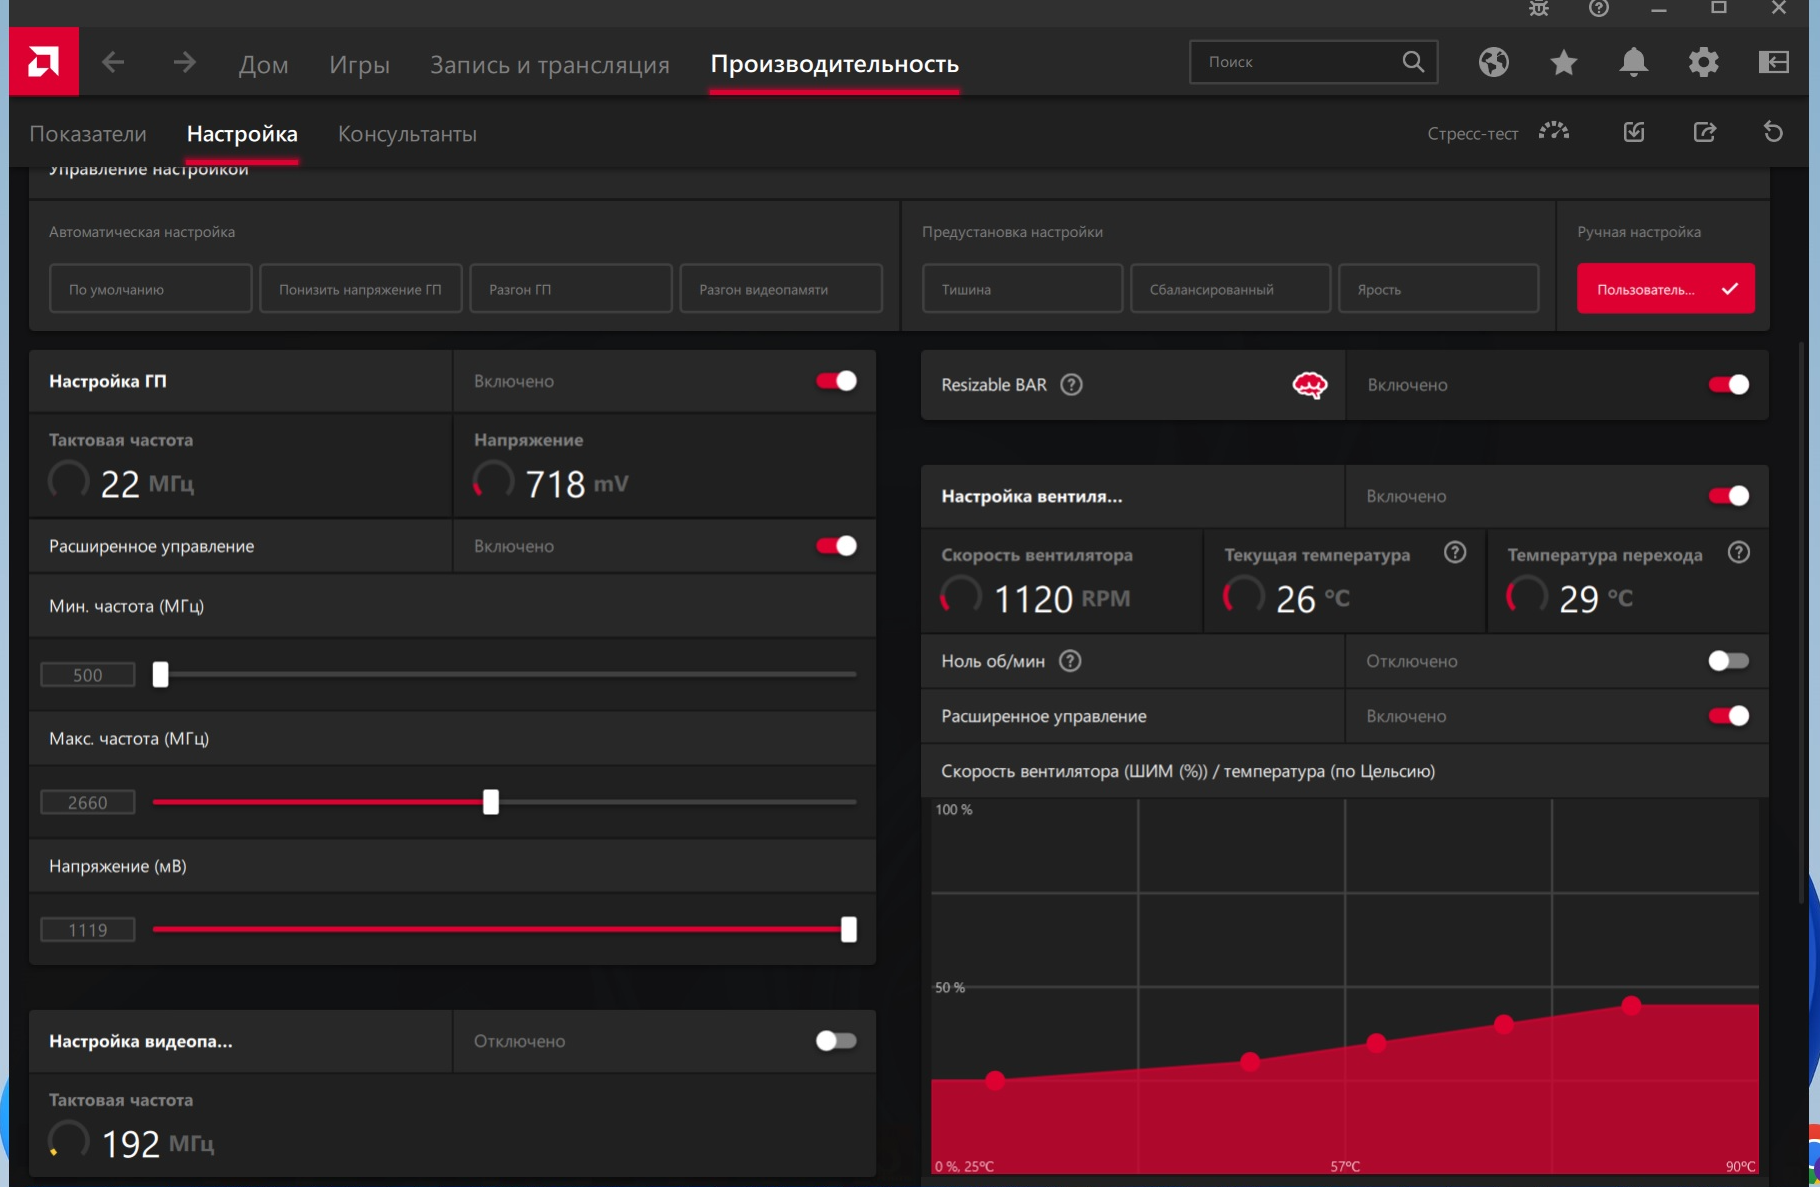
Task: Click the Мин. частота slider handle
Action: 160,675
